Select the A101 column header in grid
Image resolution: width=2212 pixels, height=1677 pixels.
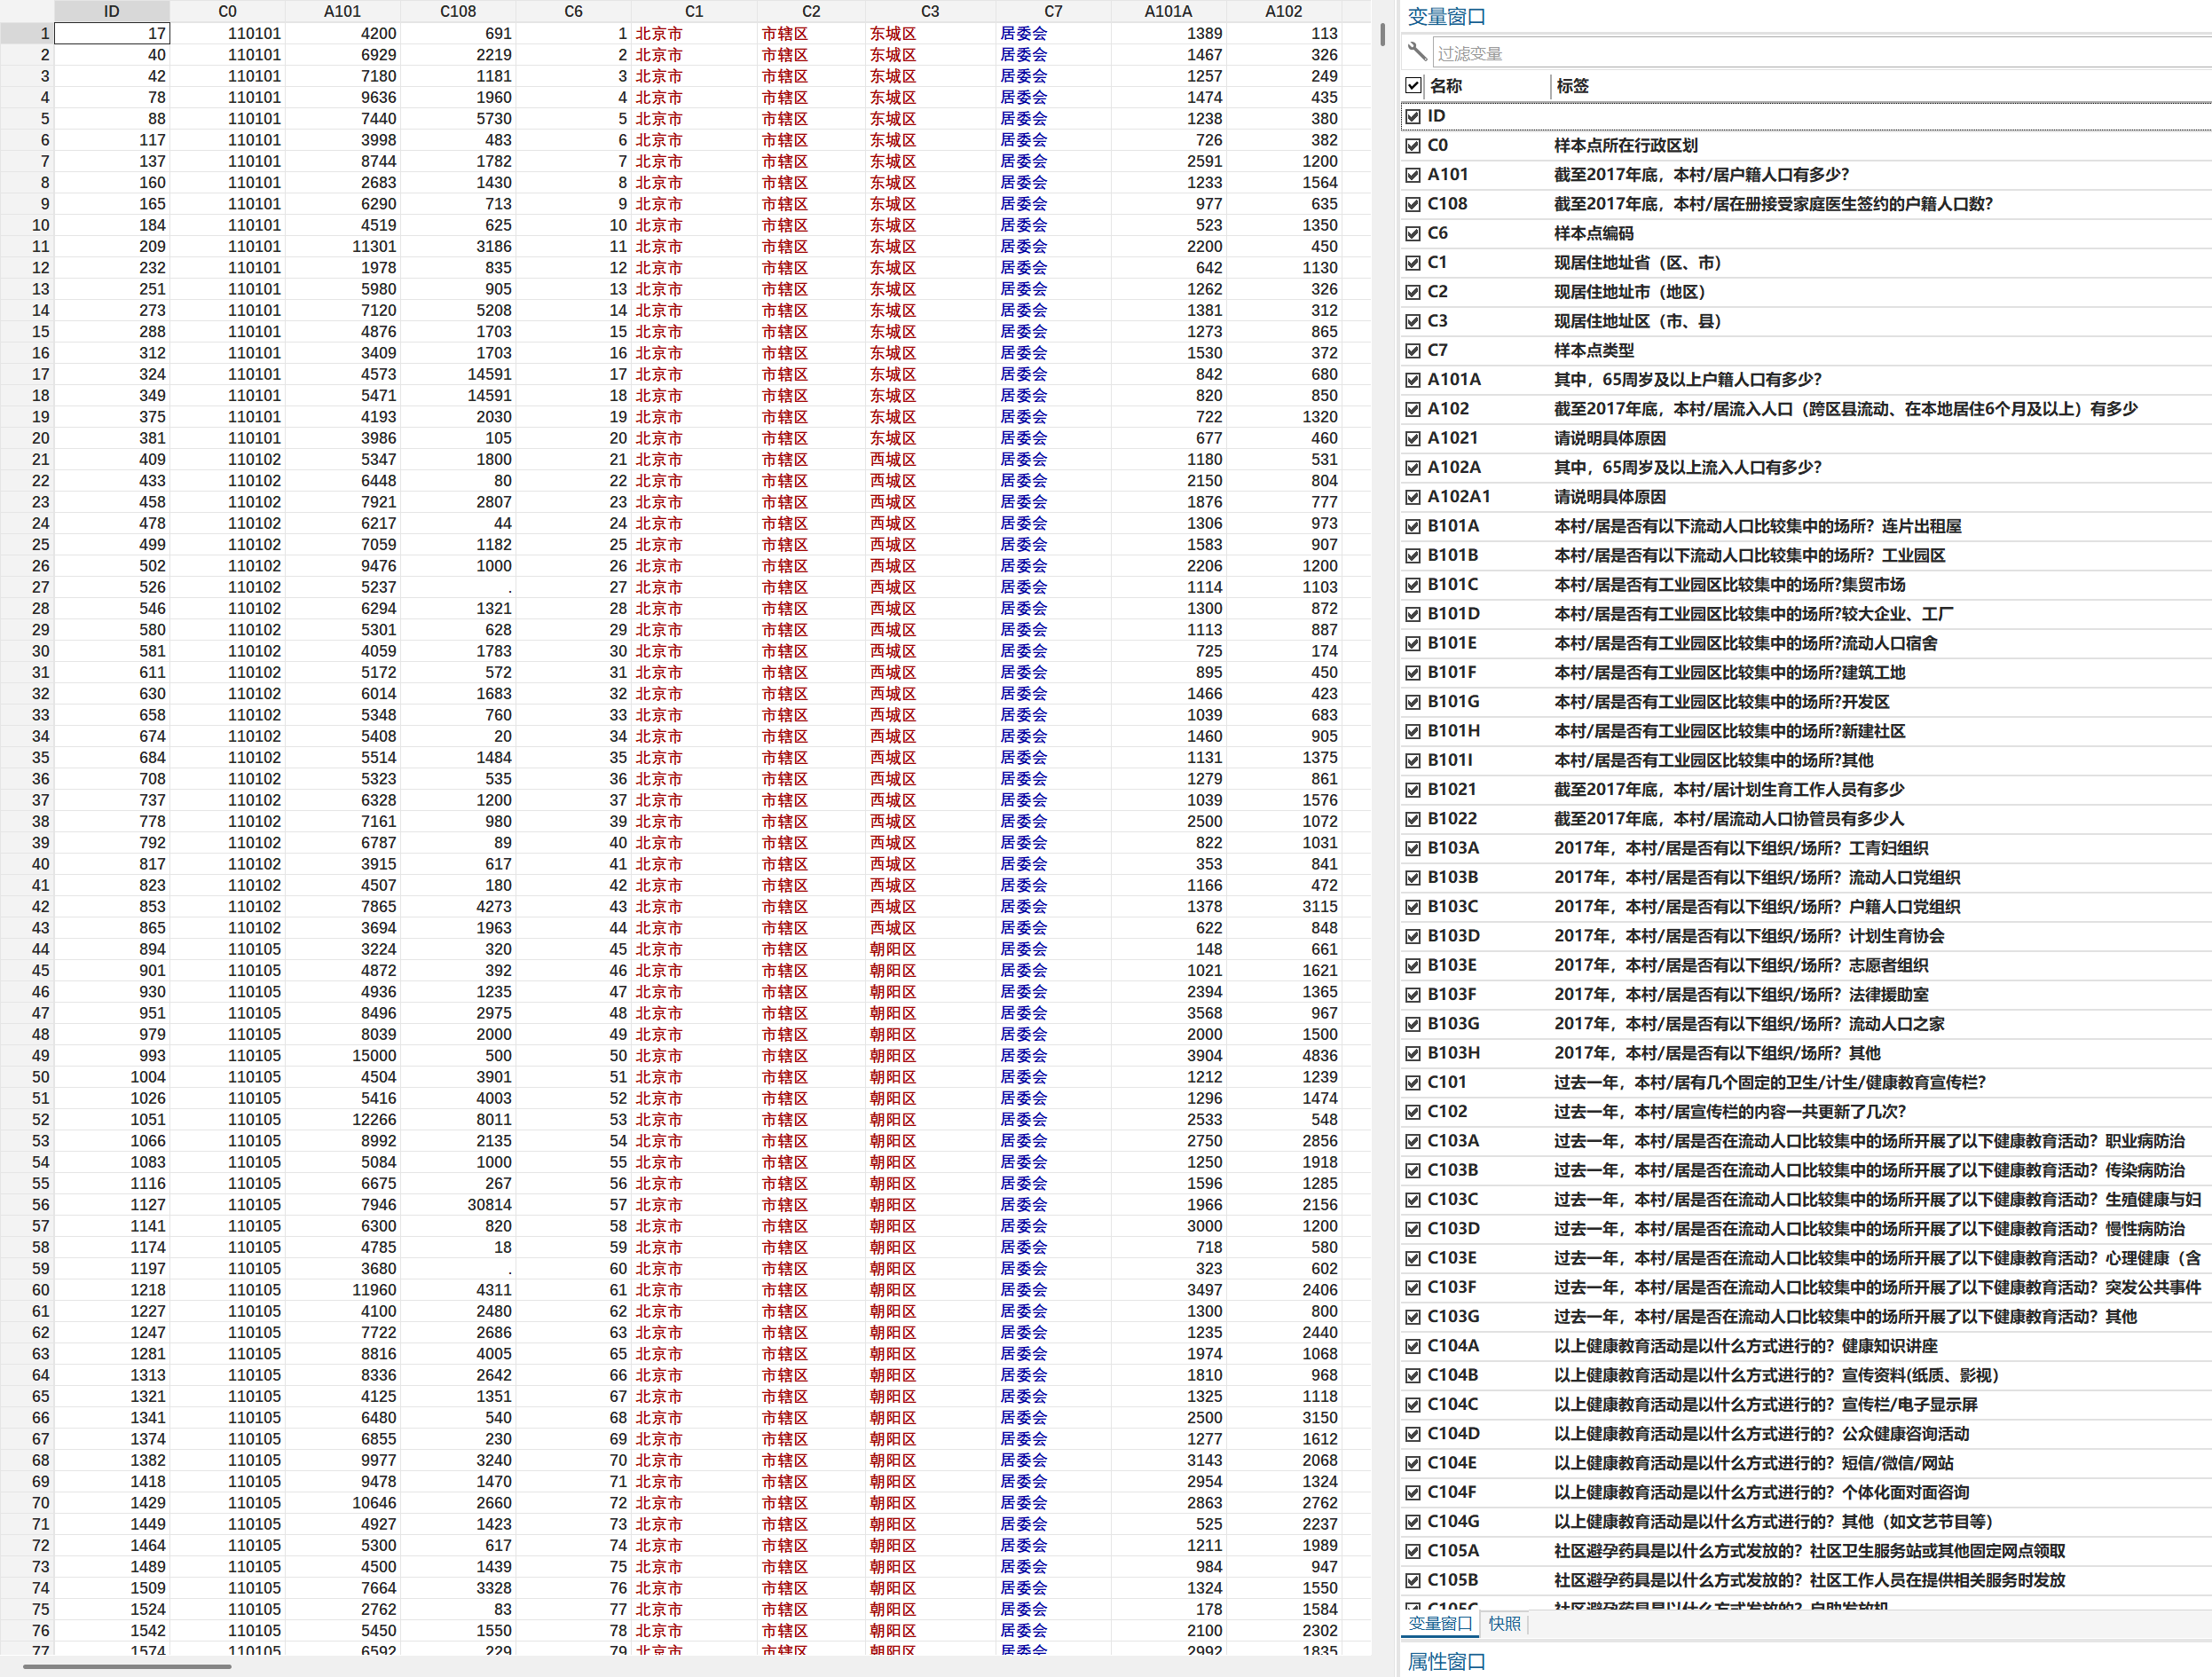(342, 11)
